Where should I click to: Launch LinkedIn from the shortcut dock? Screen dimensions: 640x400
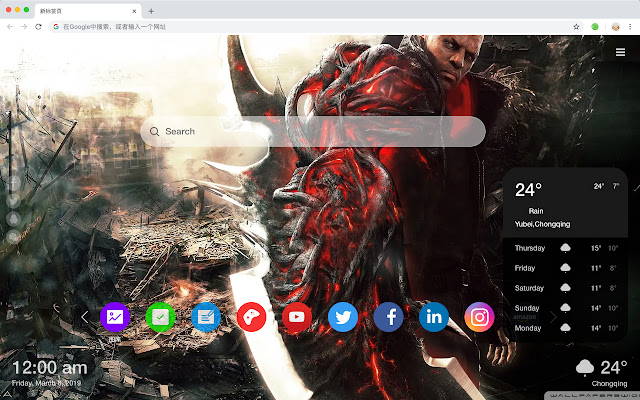tap(433, 317)
